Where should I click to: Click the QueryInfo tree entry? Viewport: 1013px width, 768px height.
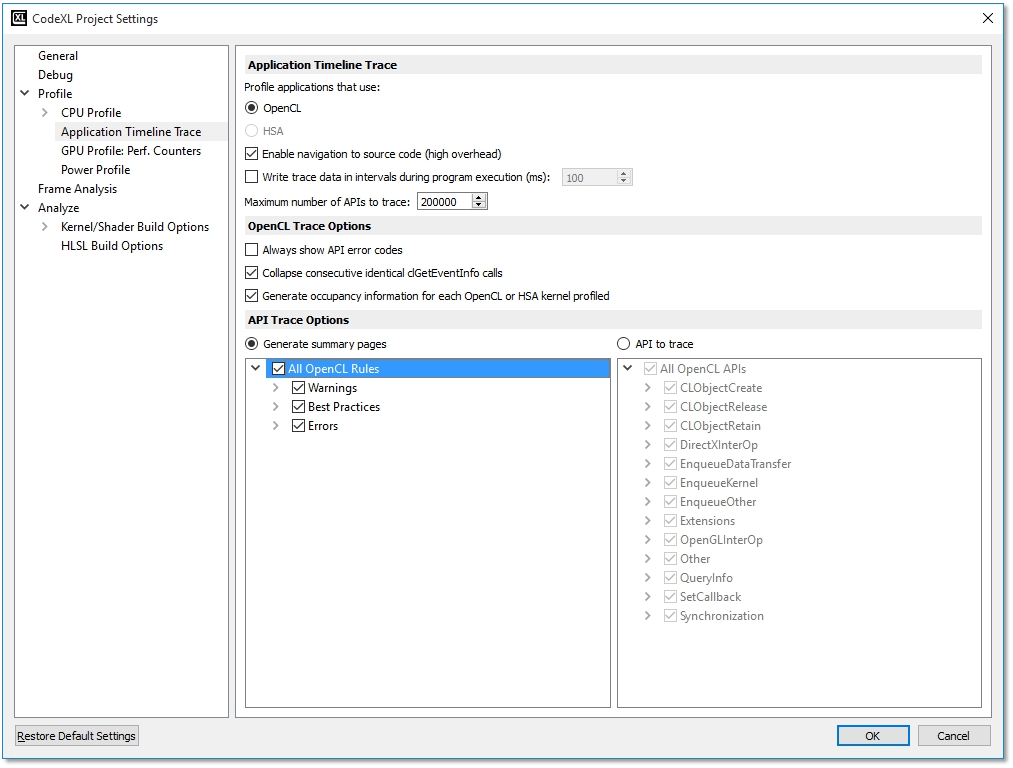tap(706, 578)
